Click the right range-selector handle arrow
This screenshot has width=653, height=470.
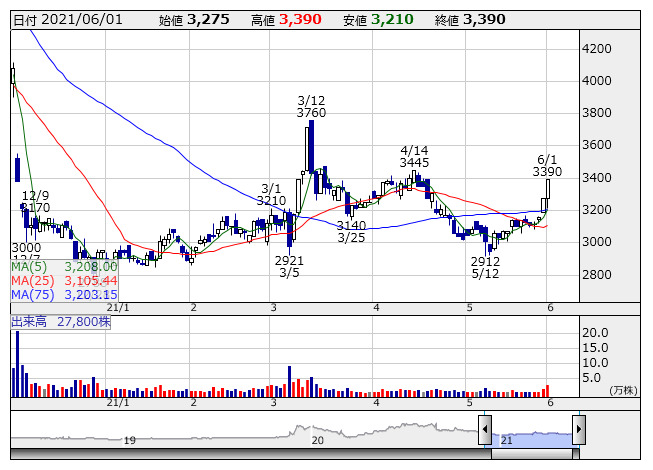tap(579, 430)
